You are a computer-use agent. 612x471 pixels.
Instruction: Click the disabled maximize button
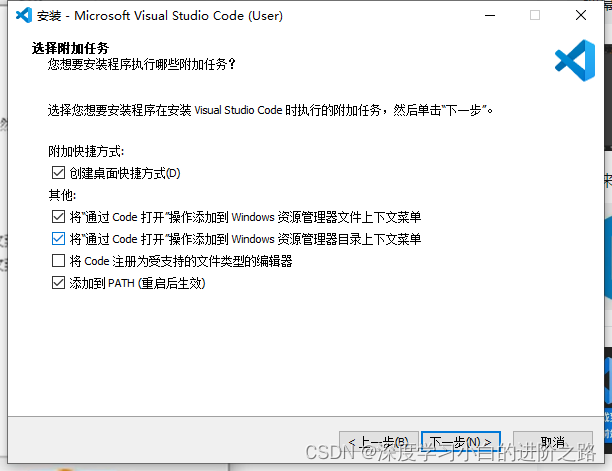coord(535,15)
